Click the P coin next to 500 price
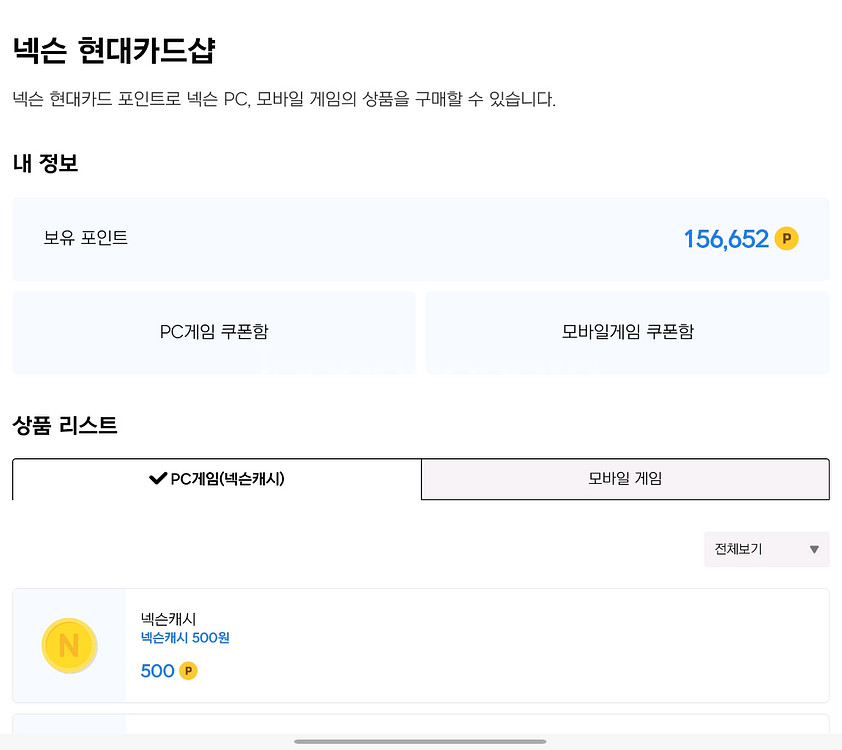 [x=188, y=671]
